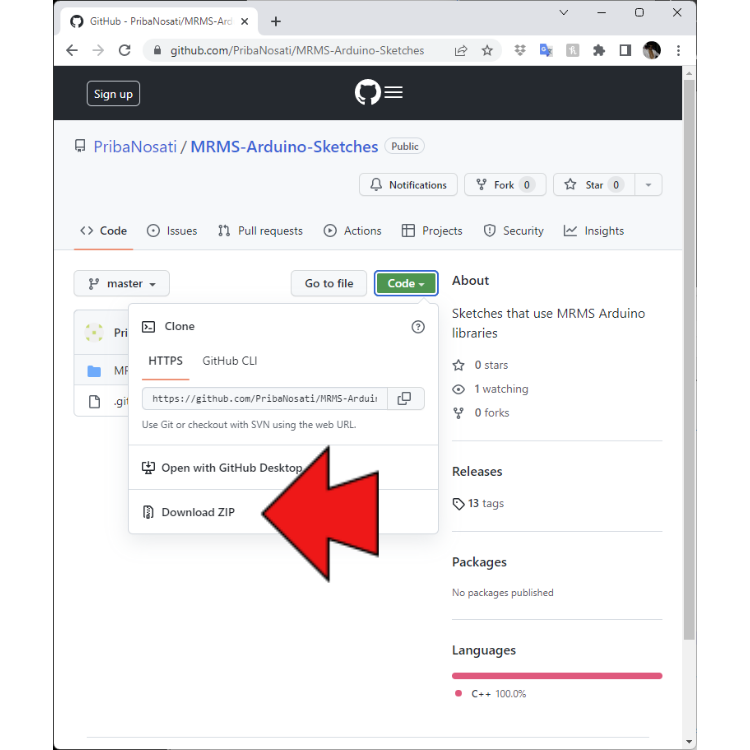This screenshot has width=750, height=750.
Task: Select Download ZIP option
Action: click(x=198, y=512)
